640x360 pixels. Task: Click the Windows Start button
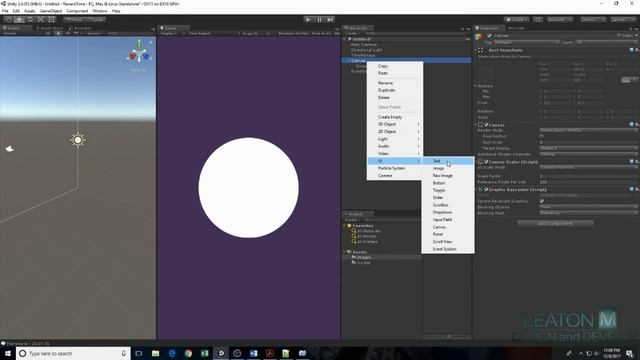click(8, 353)
